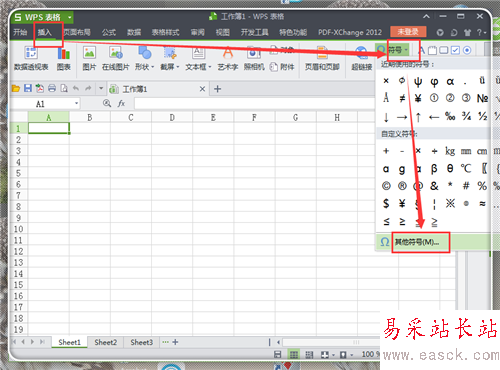Open the A1 name box dropdown
Viewport: 500px width, 370px height.
76,103
